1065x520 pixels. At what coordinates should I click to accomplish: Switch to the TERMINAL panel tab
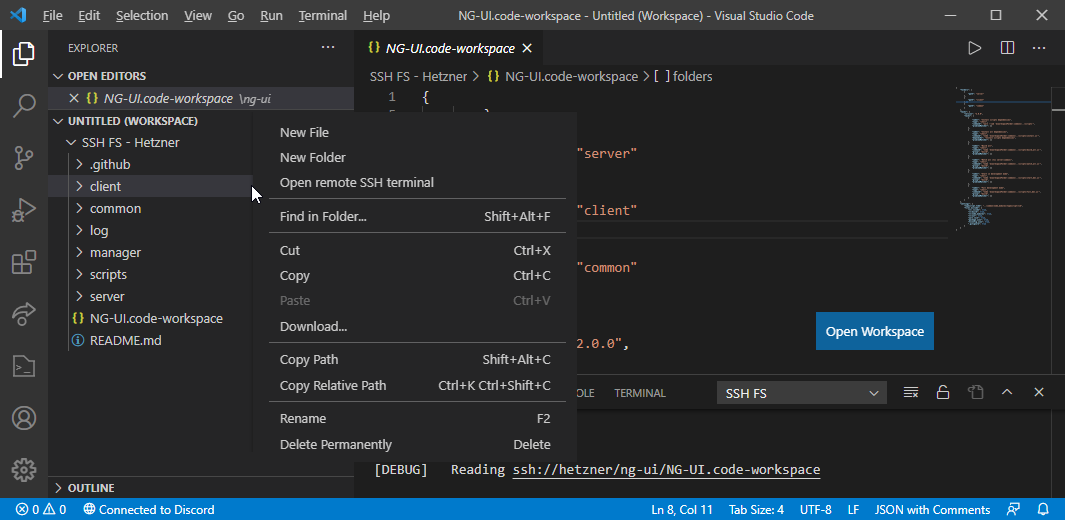[640, 393]
